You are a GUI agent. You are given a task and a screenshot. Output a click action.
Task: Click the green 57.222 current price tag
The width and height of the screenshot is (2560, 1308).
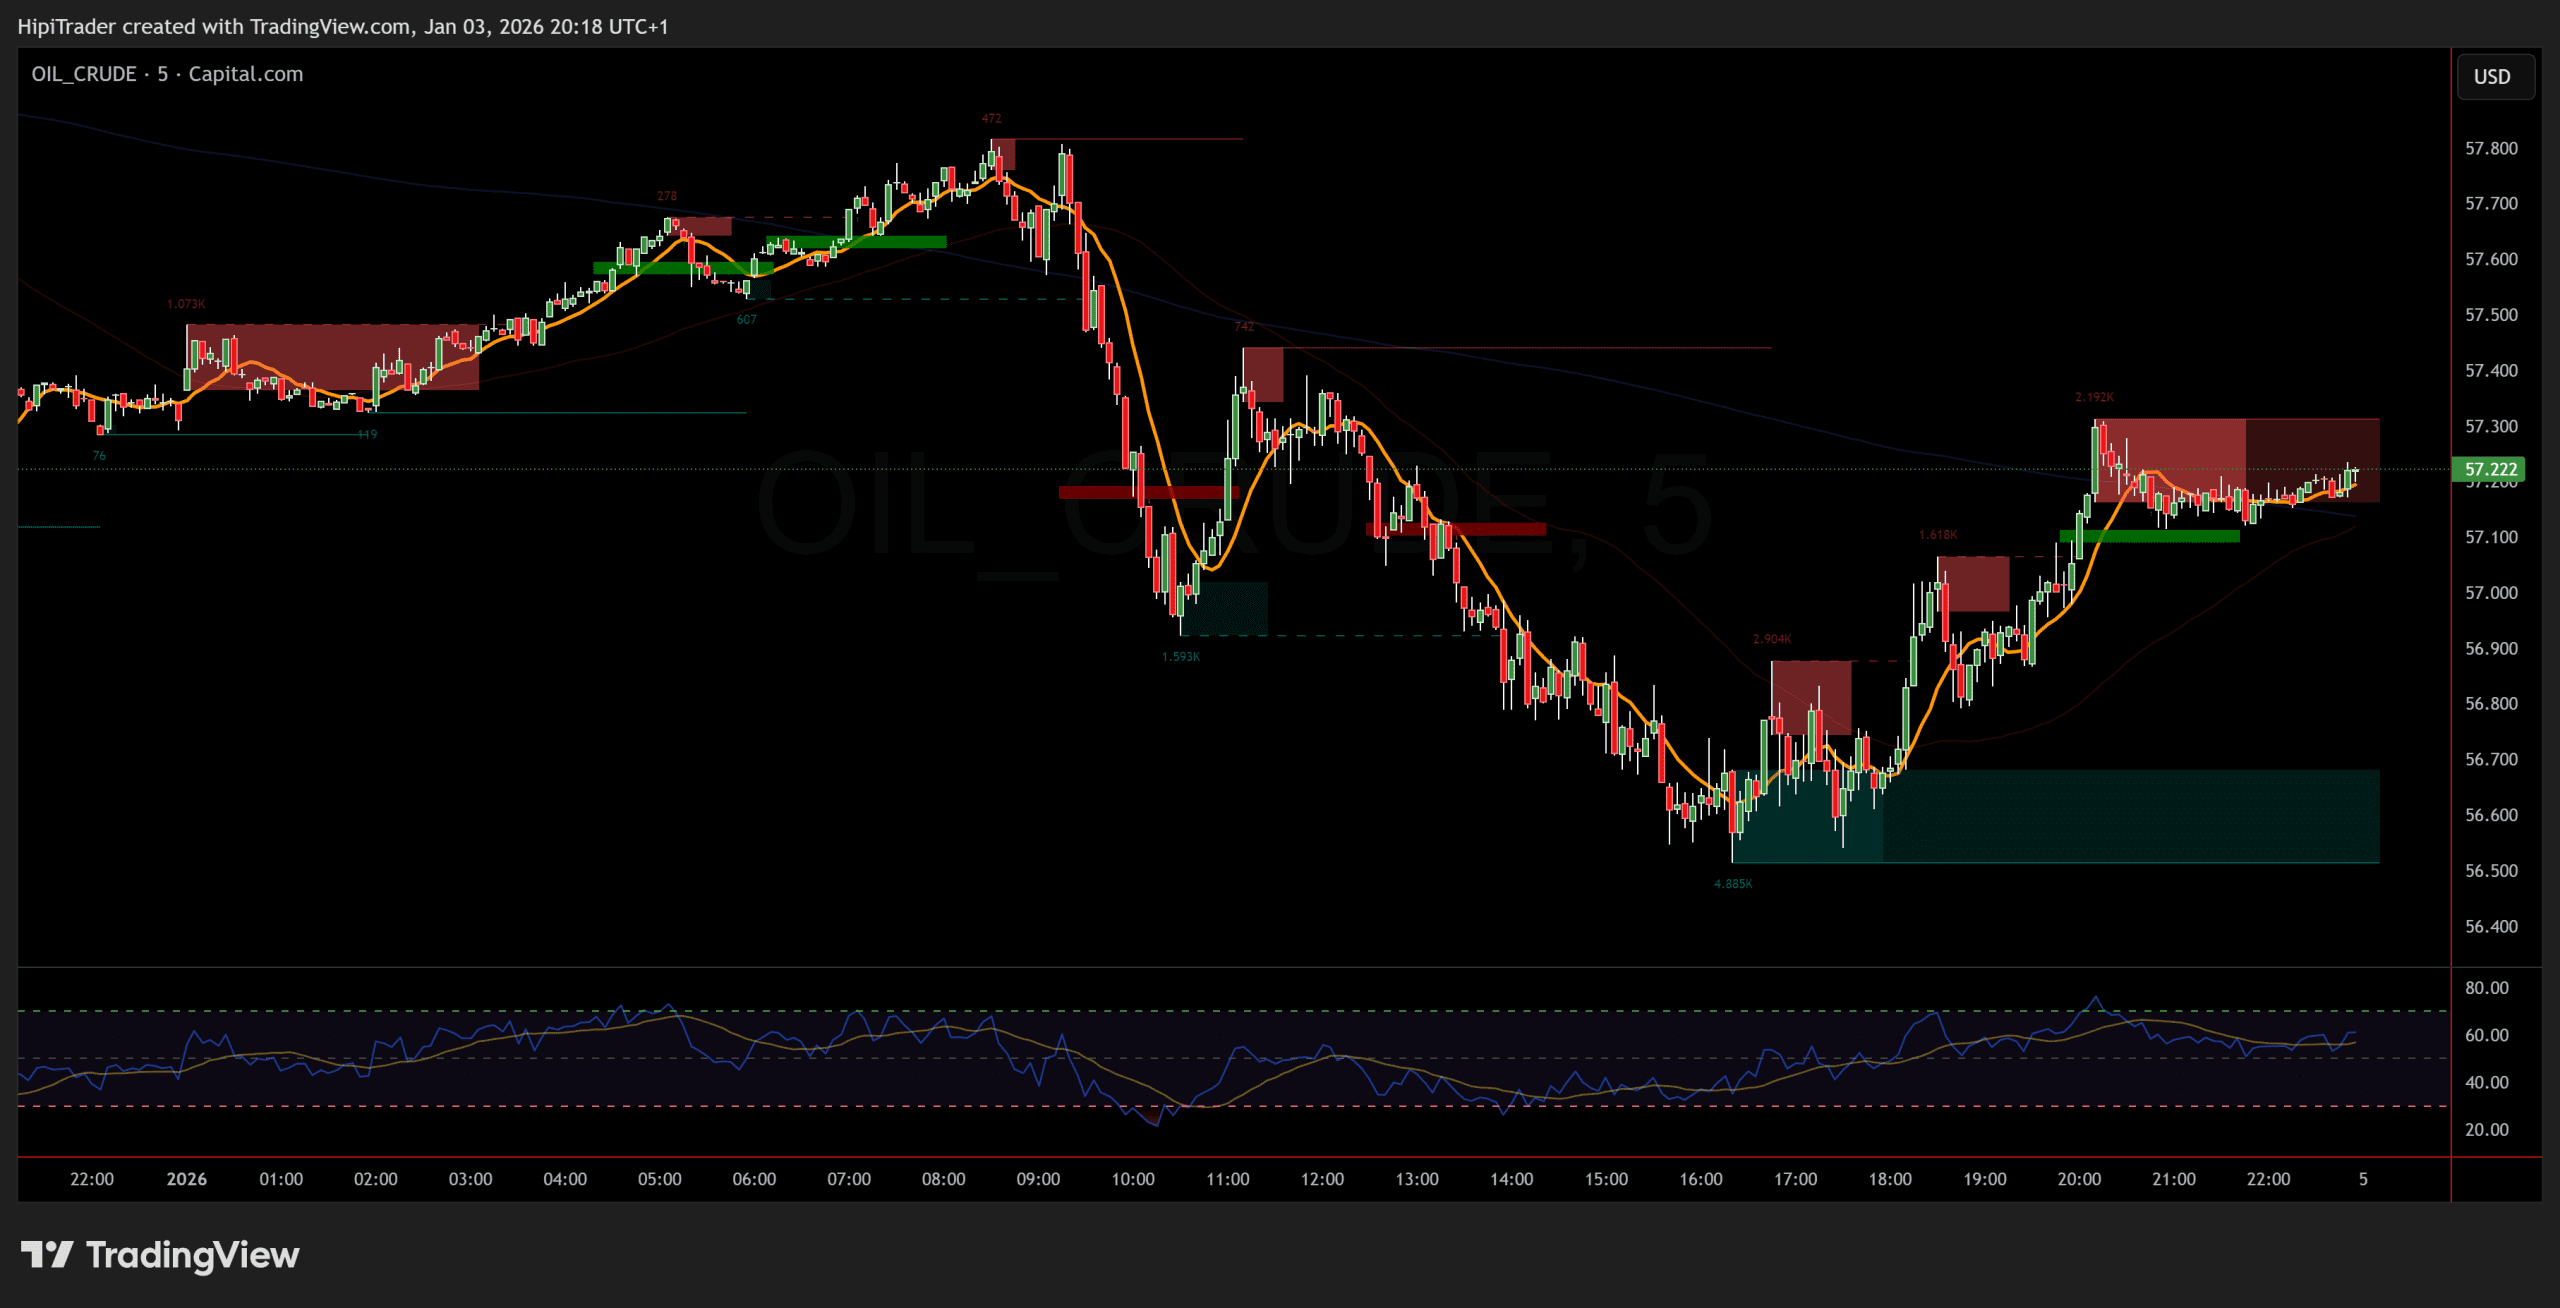(2489, 469)
